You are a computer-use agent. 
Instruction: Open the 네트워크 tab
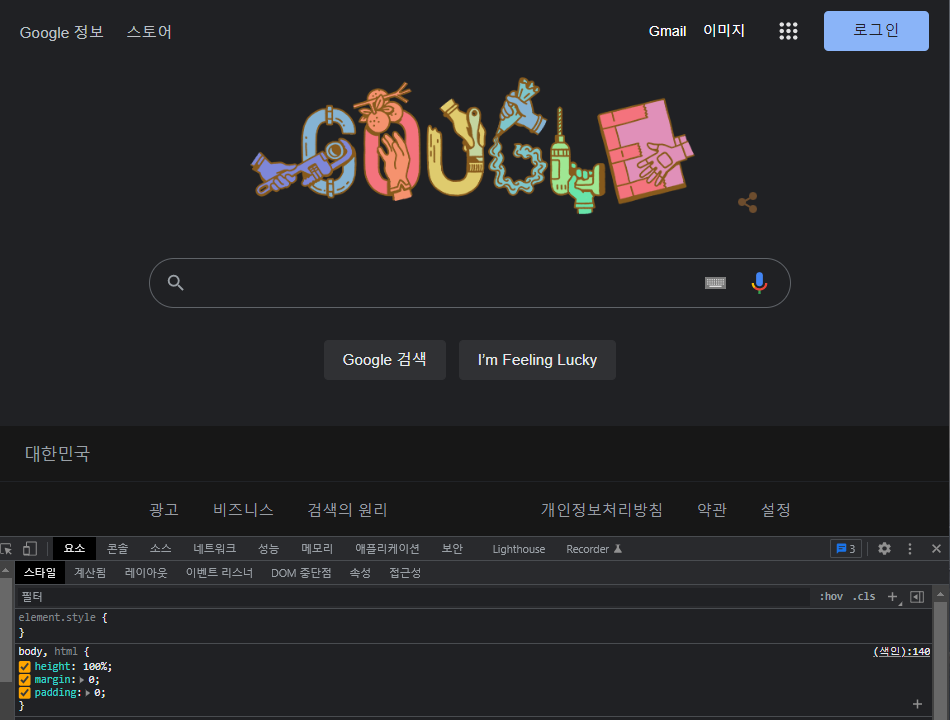pos(214,548)
